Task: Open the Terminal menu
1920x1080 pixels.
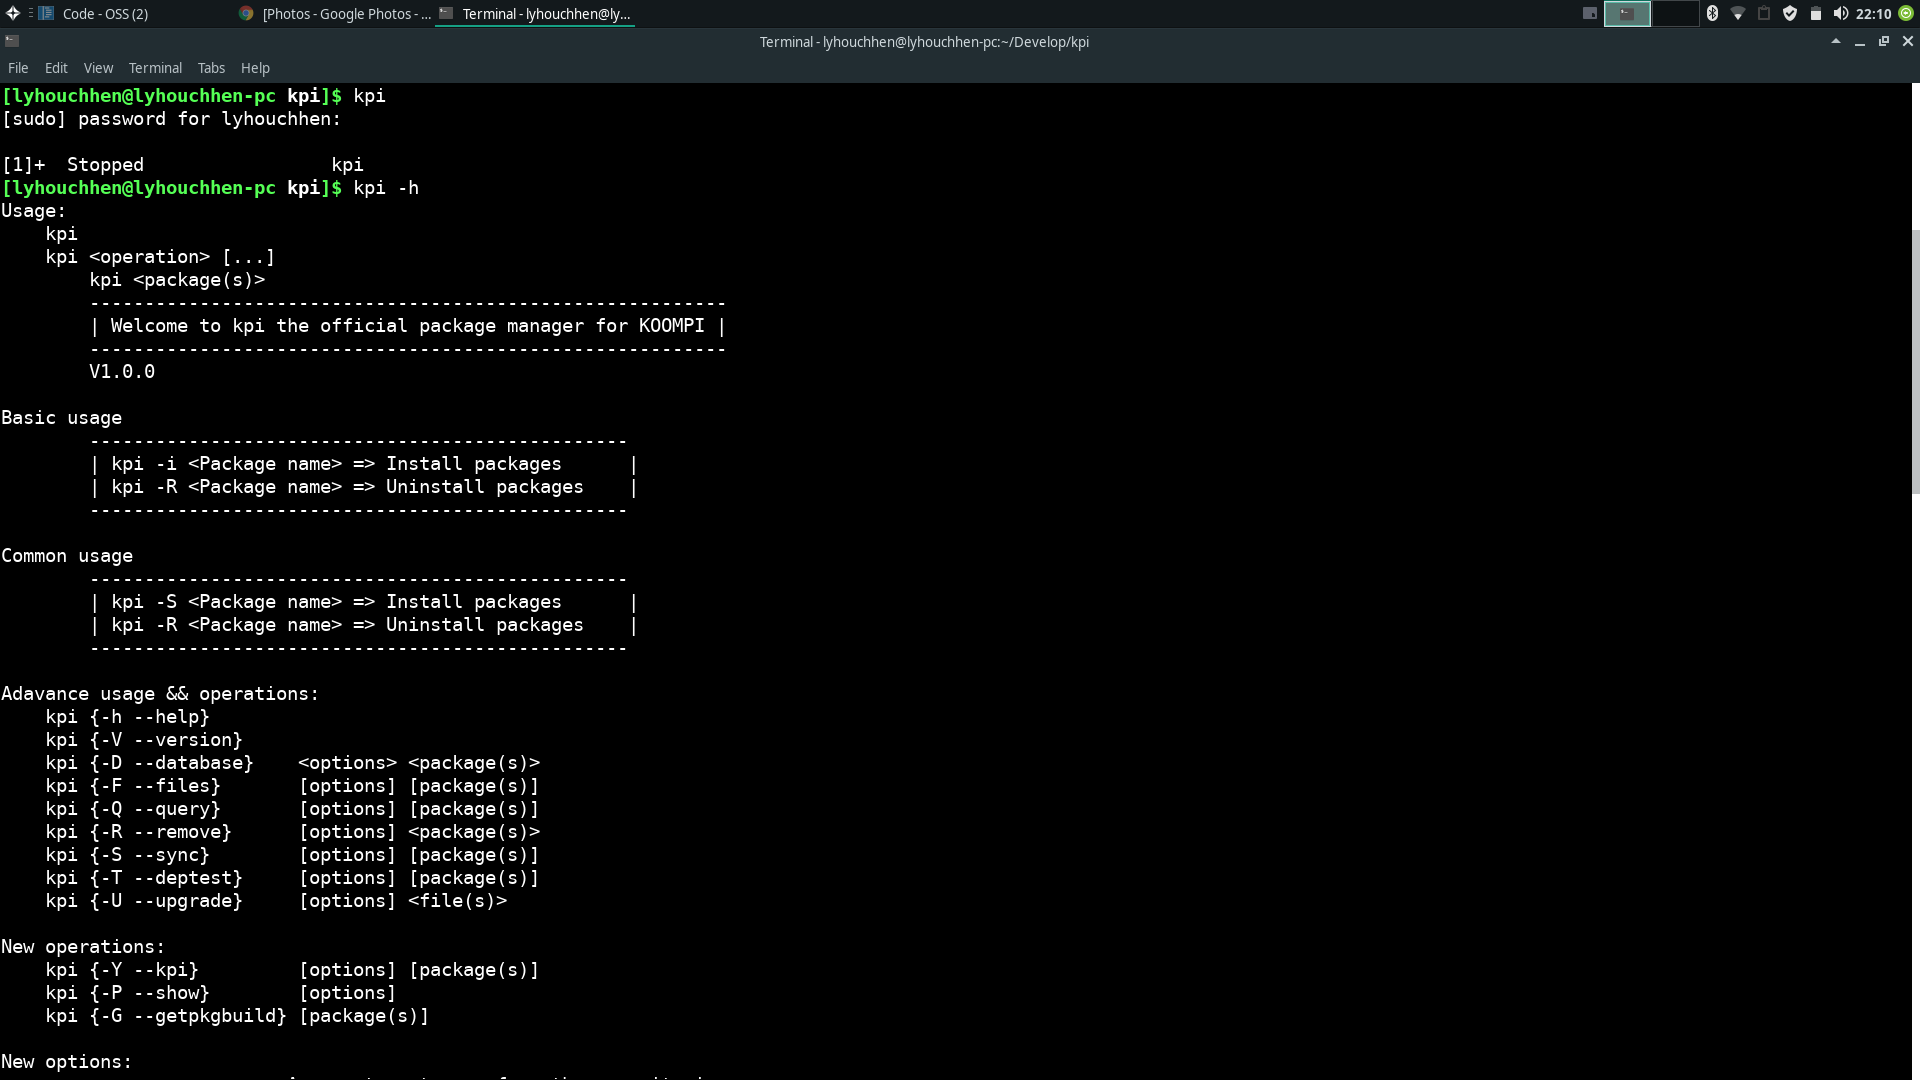Action: click(155, 68)
